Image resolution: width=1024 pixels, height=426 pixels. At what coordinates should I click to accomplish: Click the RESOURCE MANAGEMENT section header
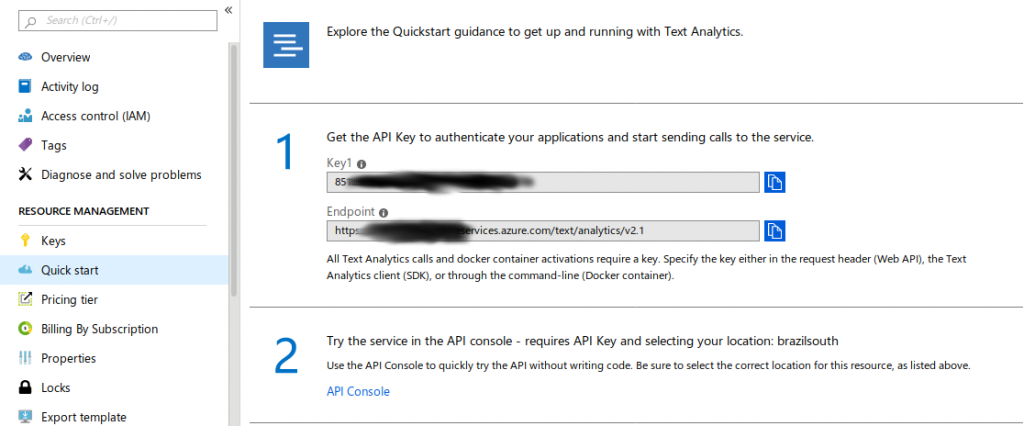(x=84, y=211)
